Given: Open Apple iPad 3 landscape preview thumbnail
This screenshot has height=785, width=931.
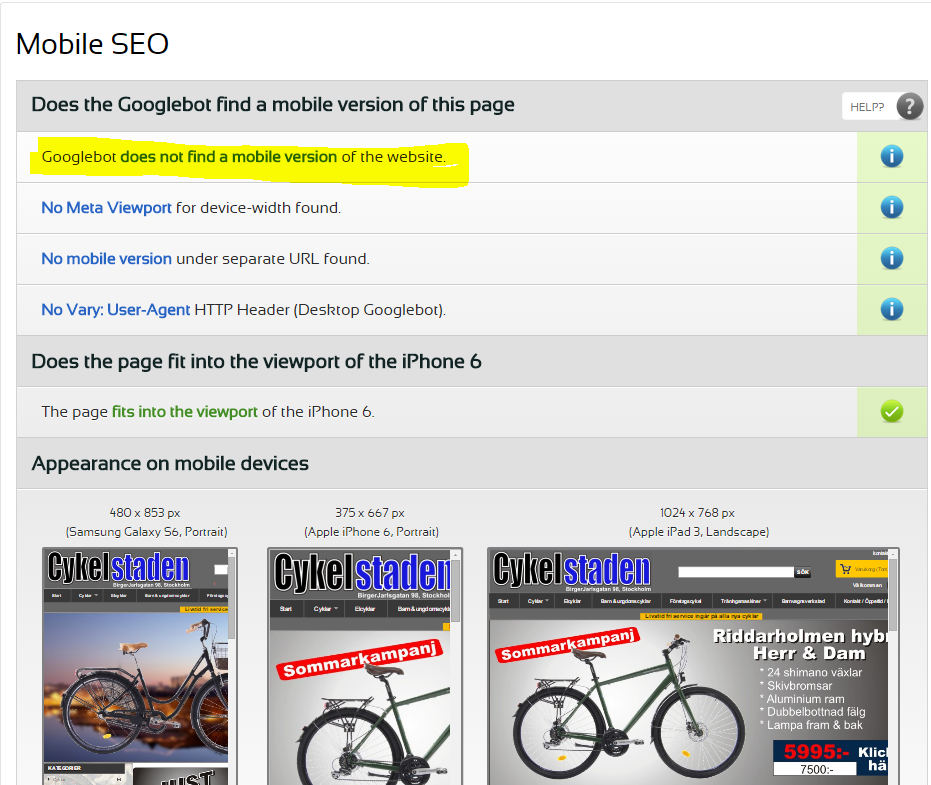Looking at the screenshot, I should pyautogui.click(x=693, y=666).
